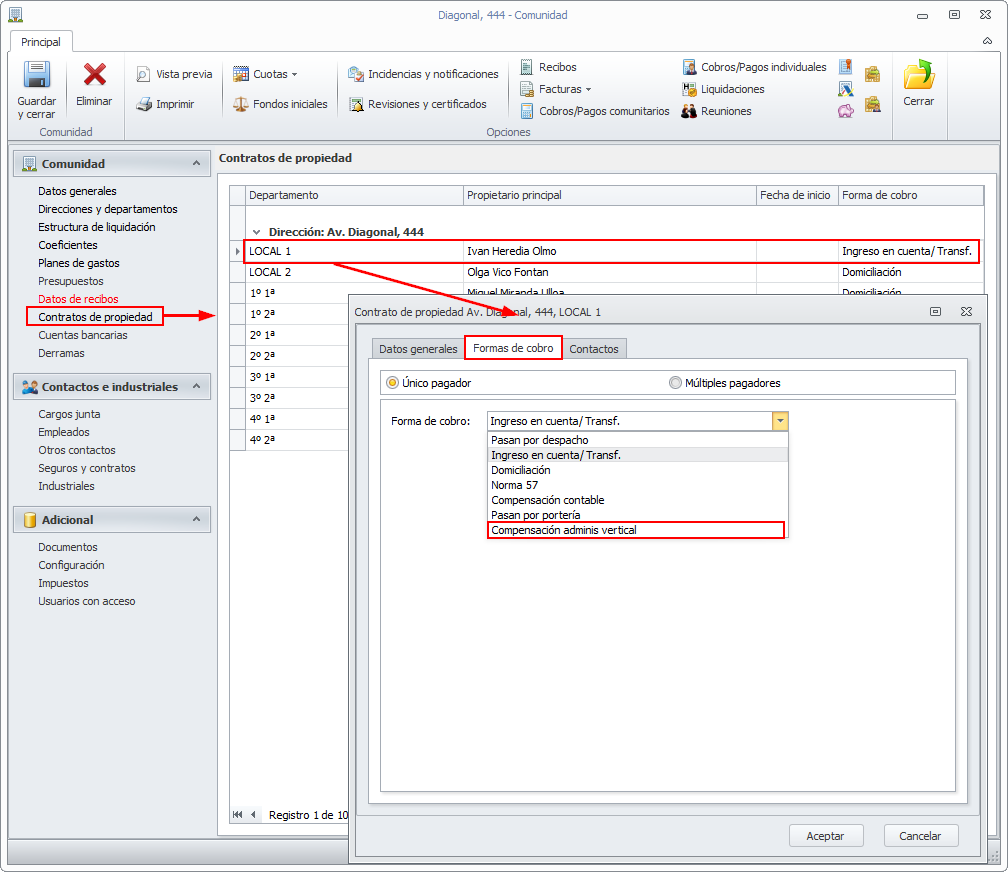The width and height of the screenshot is (1008, 872).
Task: Click the Forma de cobro dropdown arrow
Action: click(x=780, y=421)
